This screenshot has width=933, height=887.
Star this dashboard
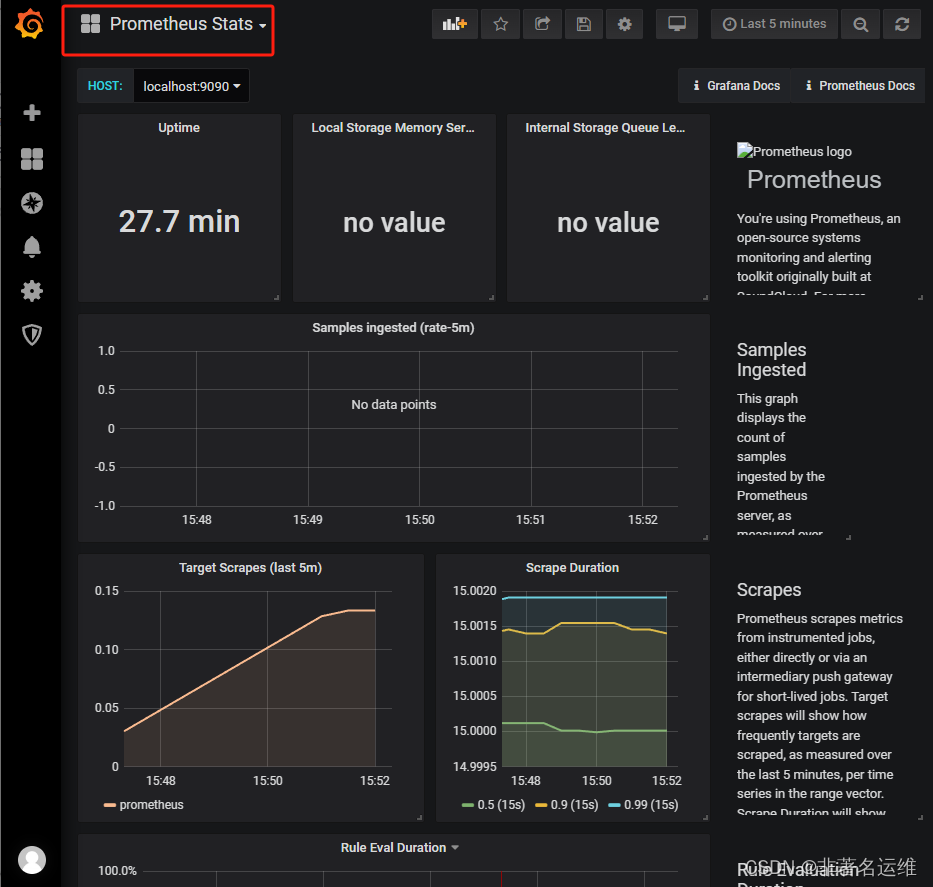point(500,24)
